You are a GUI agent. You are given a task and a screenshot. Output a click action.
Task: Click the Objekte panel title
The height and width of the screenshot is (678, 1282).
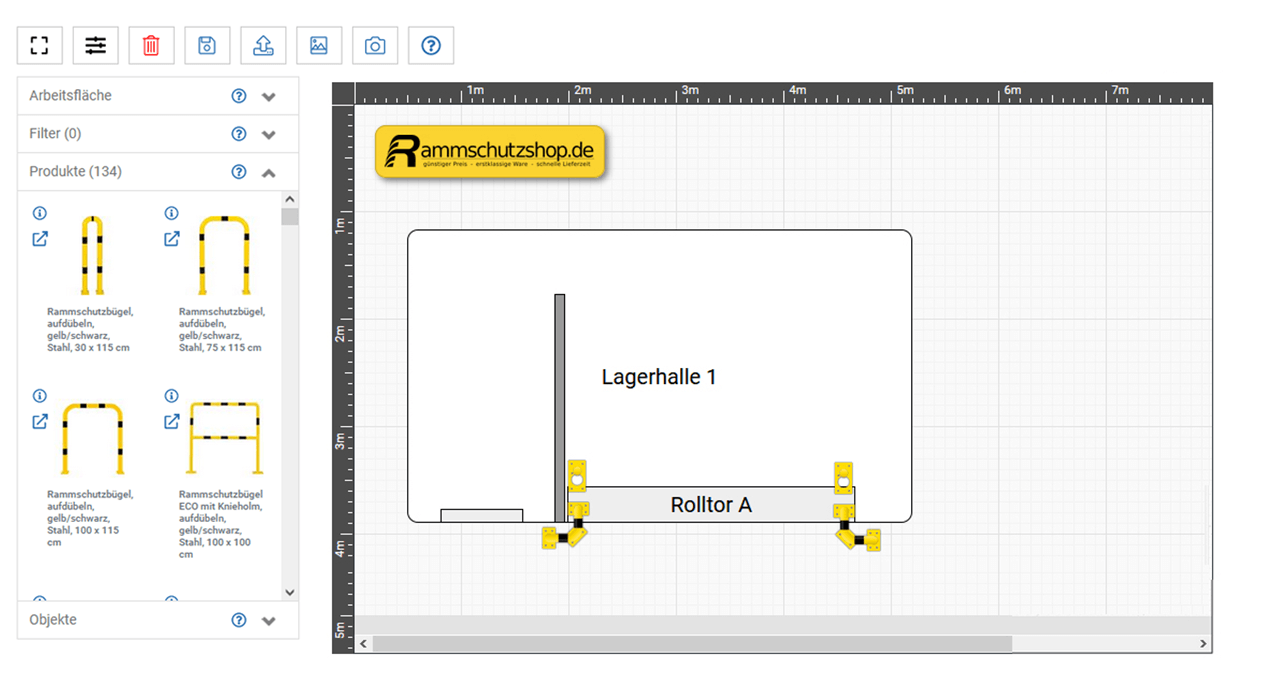(53, 620)
